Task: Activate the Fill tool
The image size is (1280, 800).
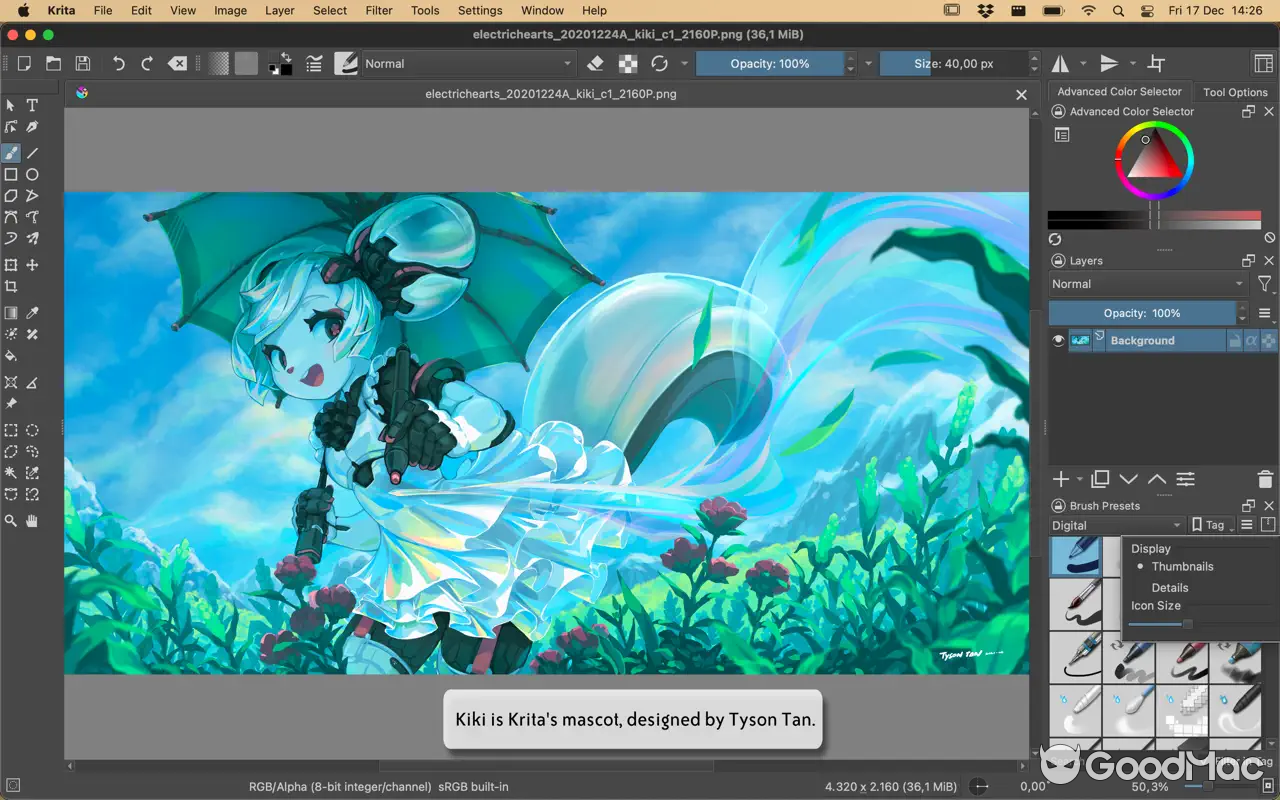Action: tap(11, 357)
